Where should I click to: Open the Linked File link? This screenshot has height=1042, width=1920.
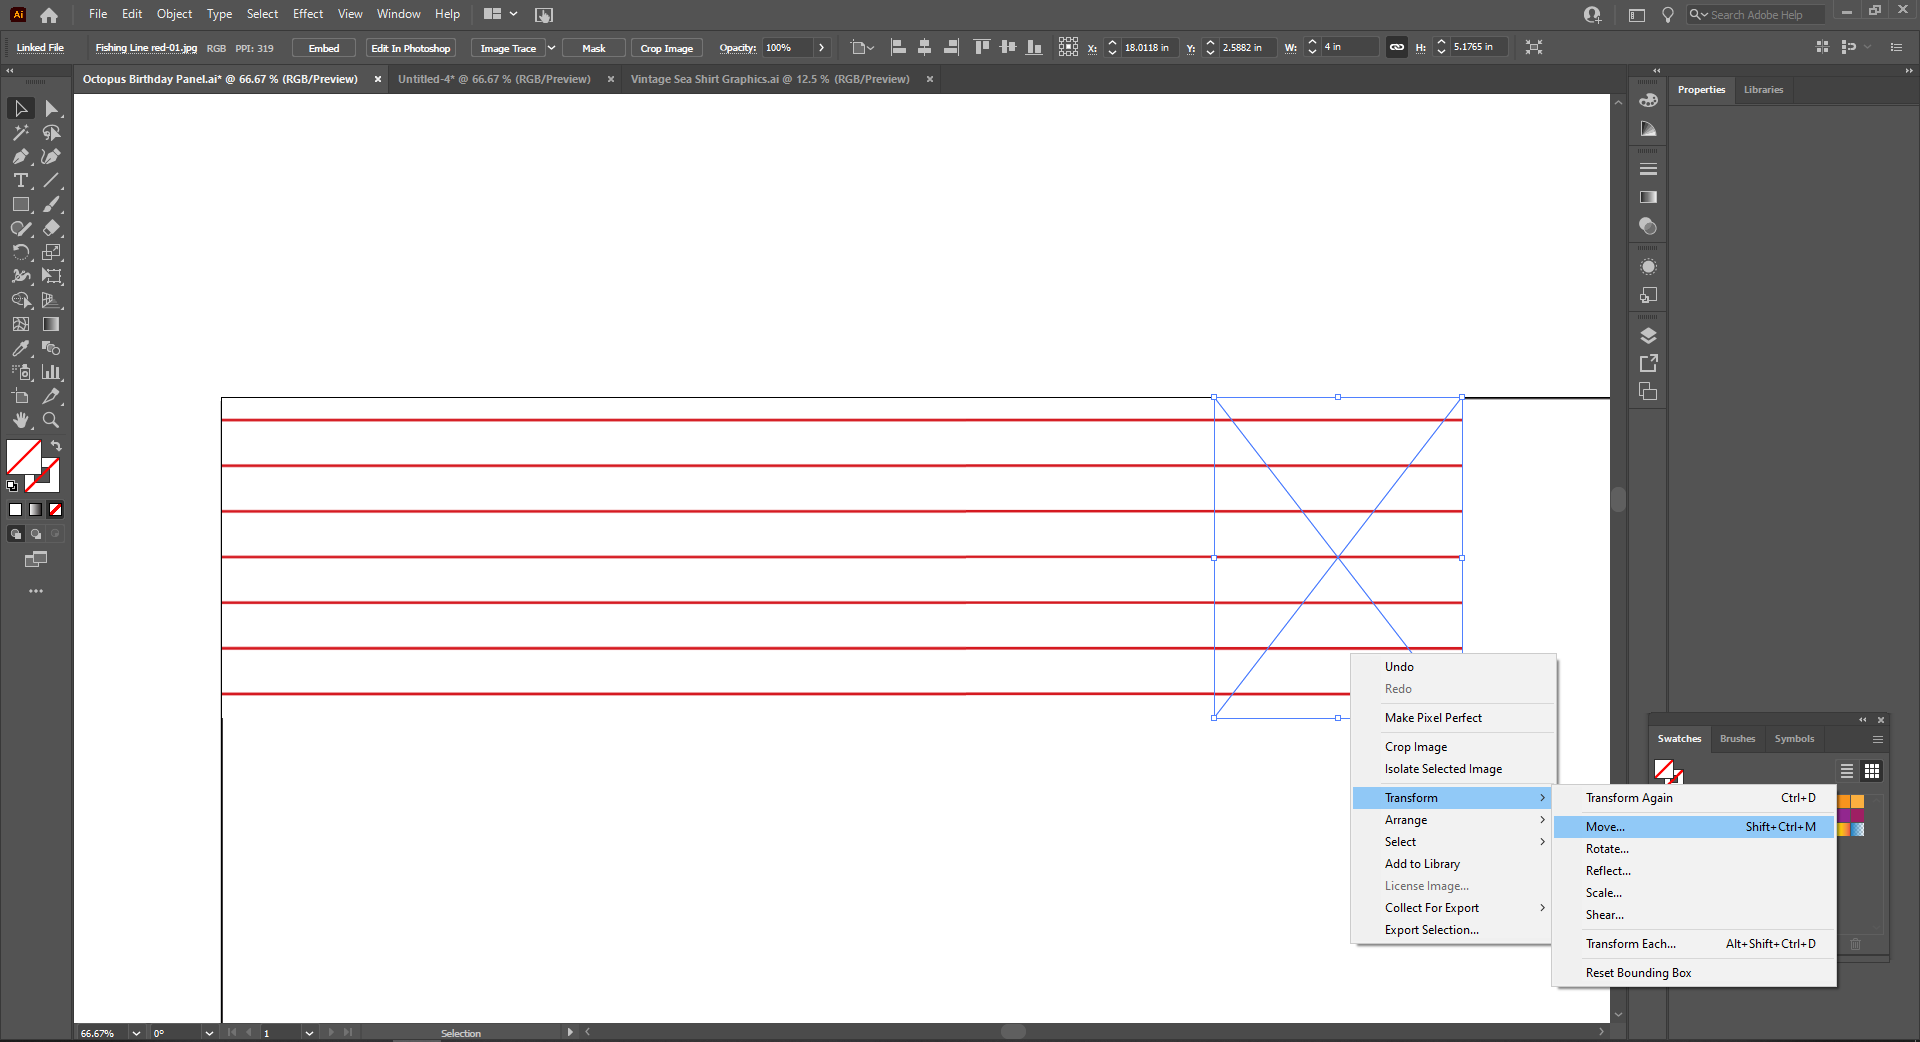(40, 48)
